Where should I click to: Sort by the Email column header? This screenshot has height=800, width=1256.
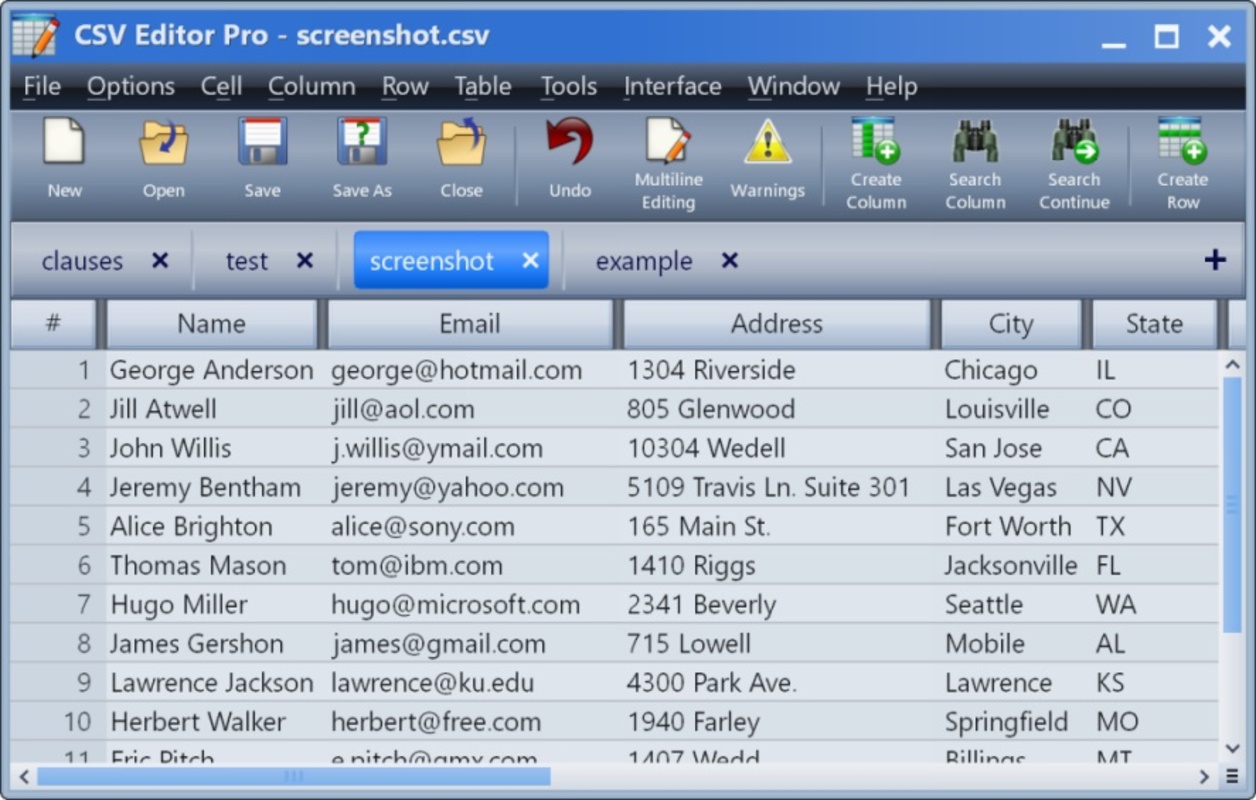click(x=469, y=324)
